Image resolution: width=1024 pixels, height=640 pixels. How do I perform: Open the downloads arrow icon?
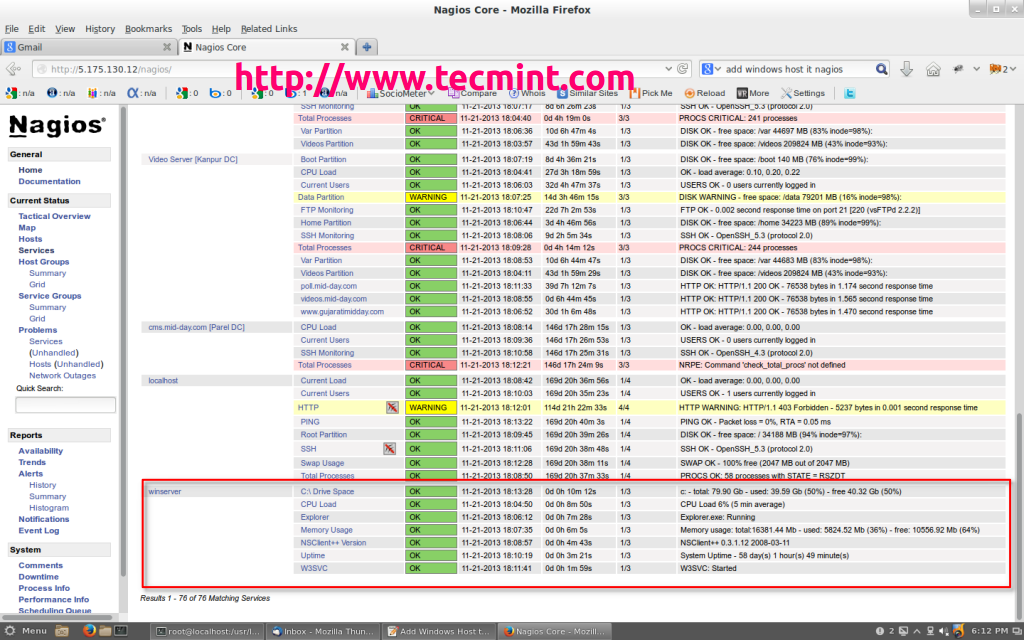[906, 69]
